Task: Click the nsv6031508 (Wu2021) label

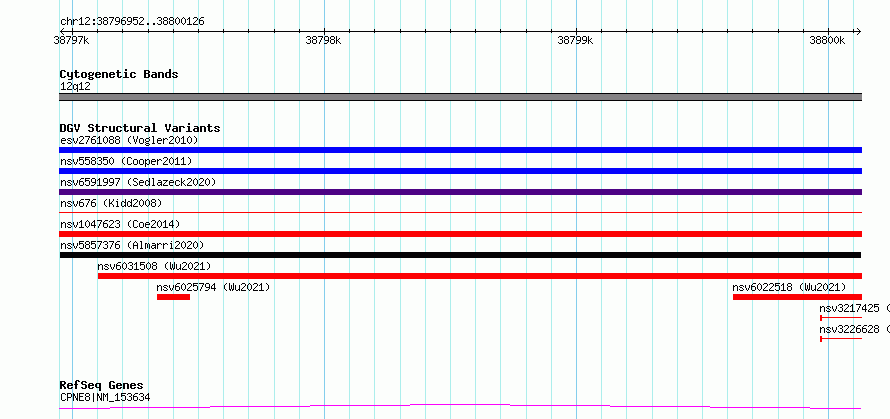Action: (x=154, y=266)
